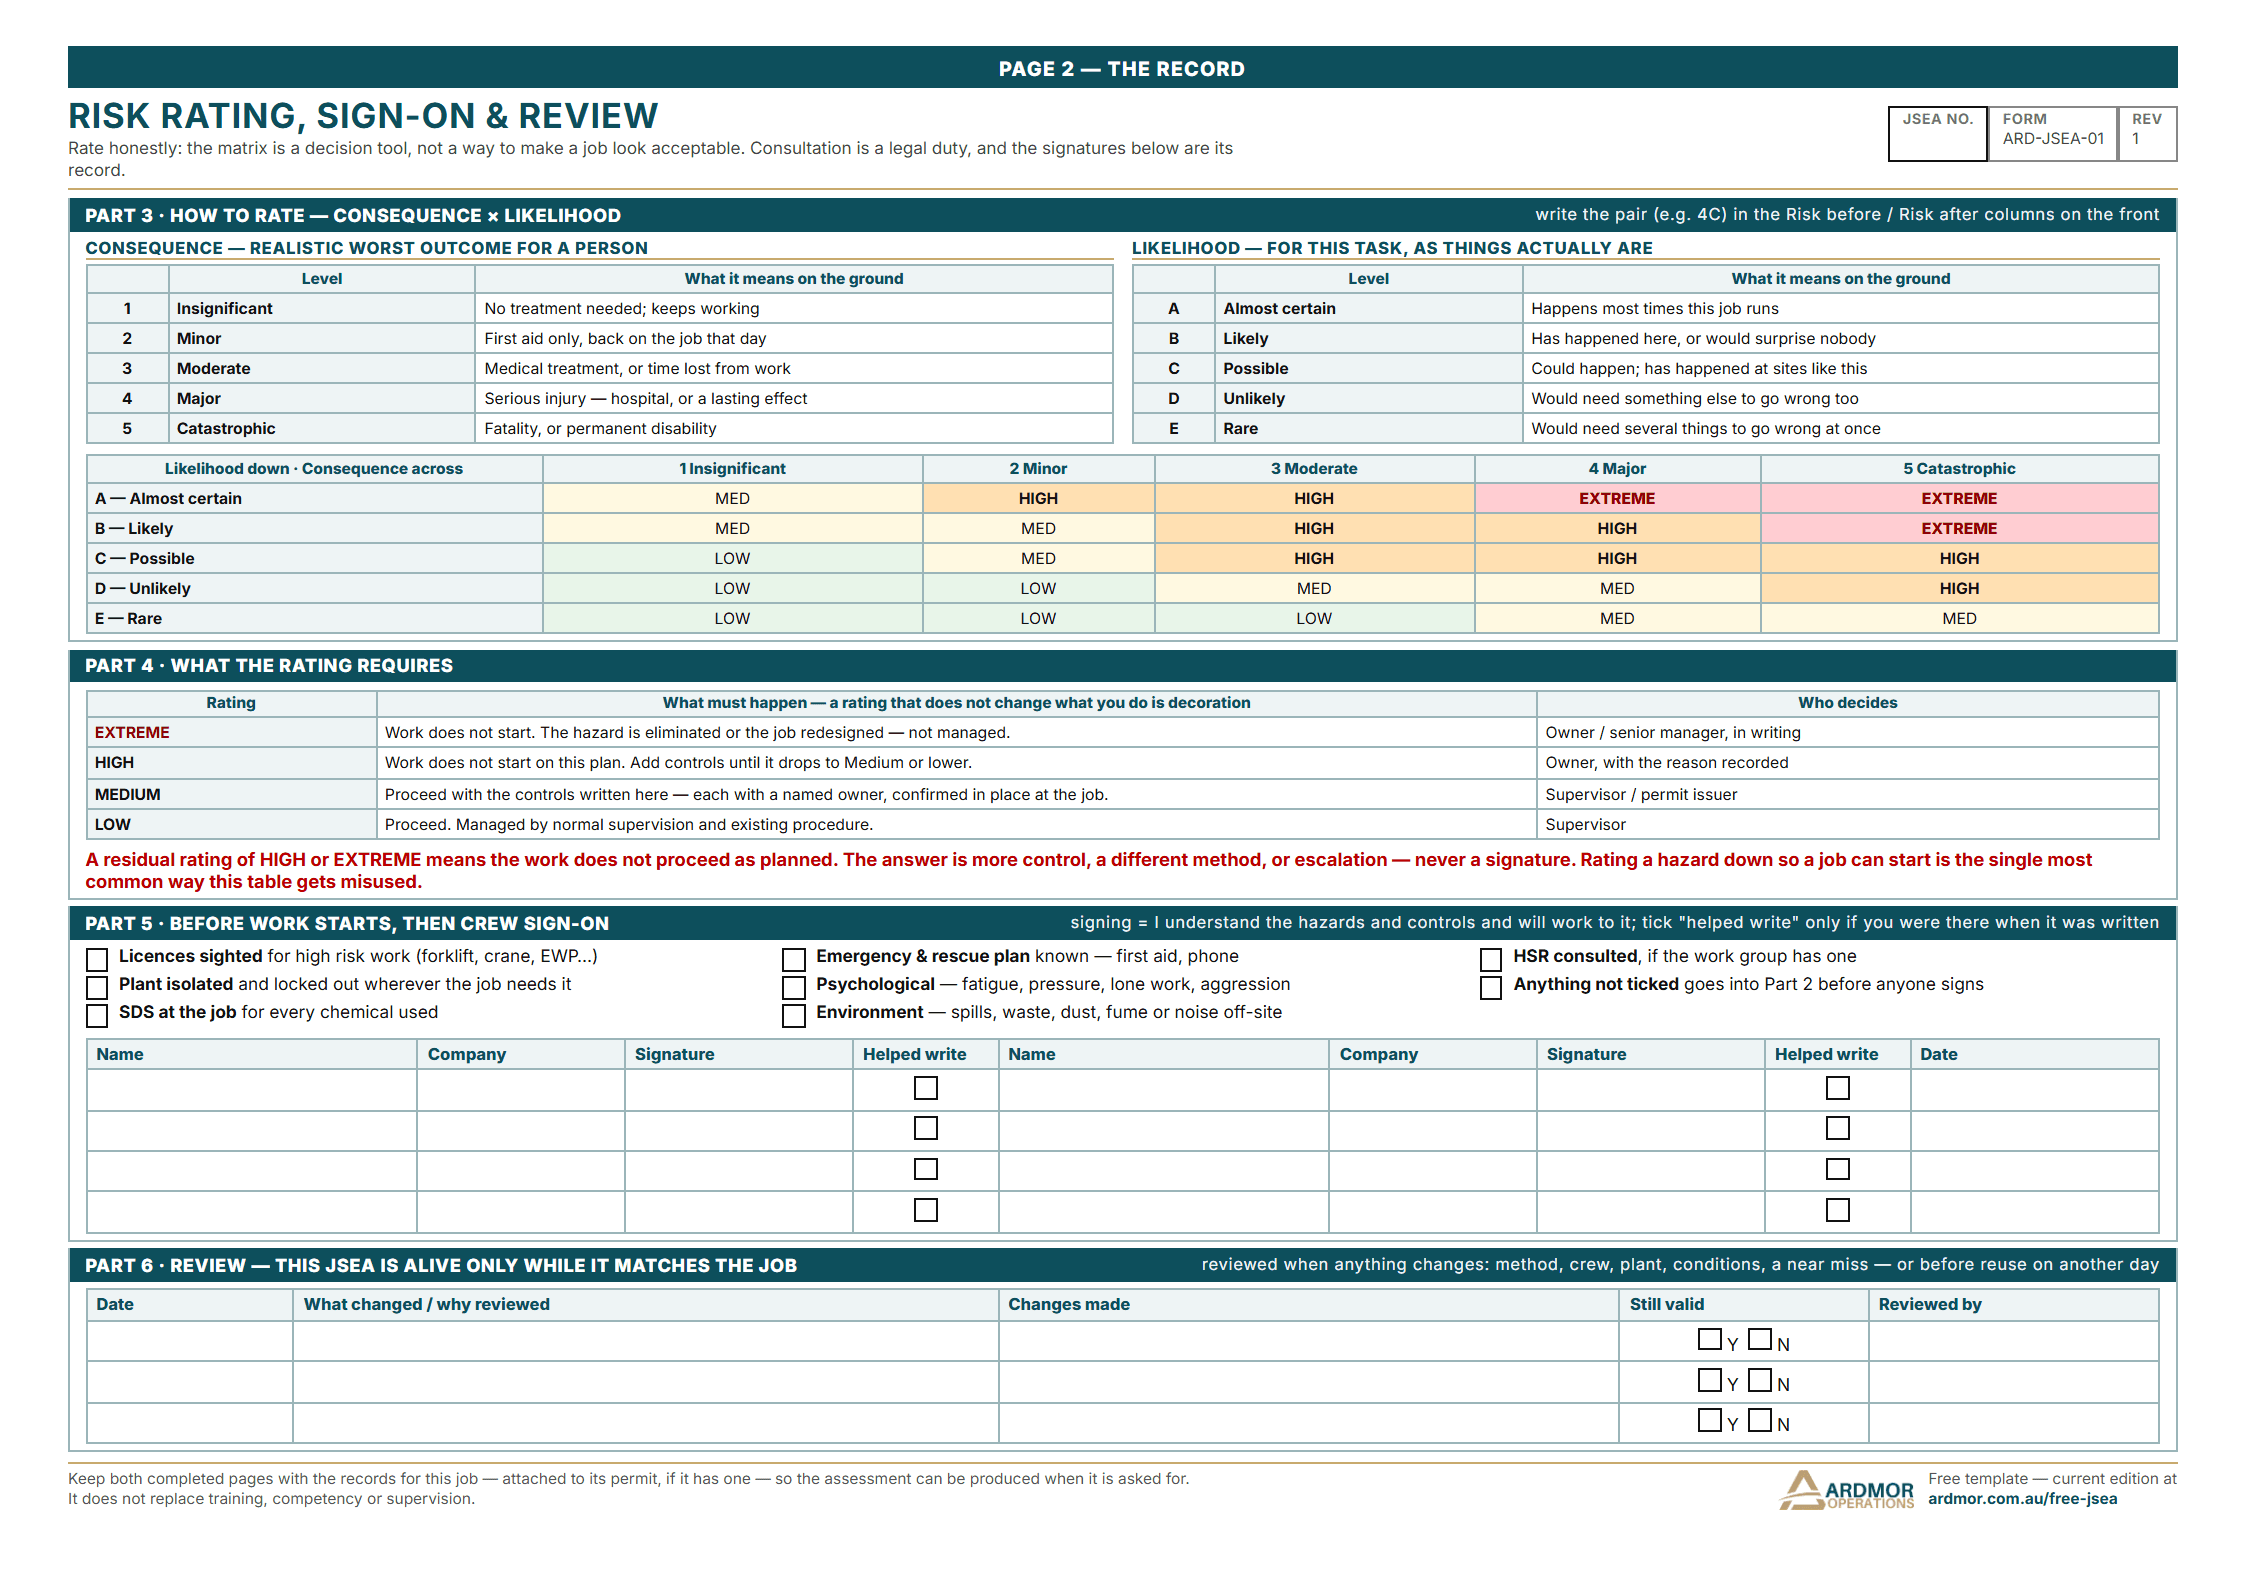Screen dimensions: 2246x1590
Task: Click the PART 3 section header
Action: tap(1122, 215)
